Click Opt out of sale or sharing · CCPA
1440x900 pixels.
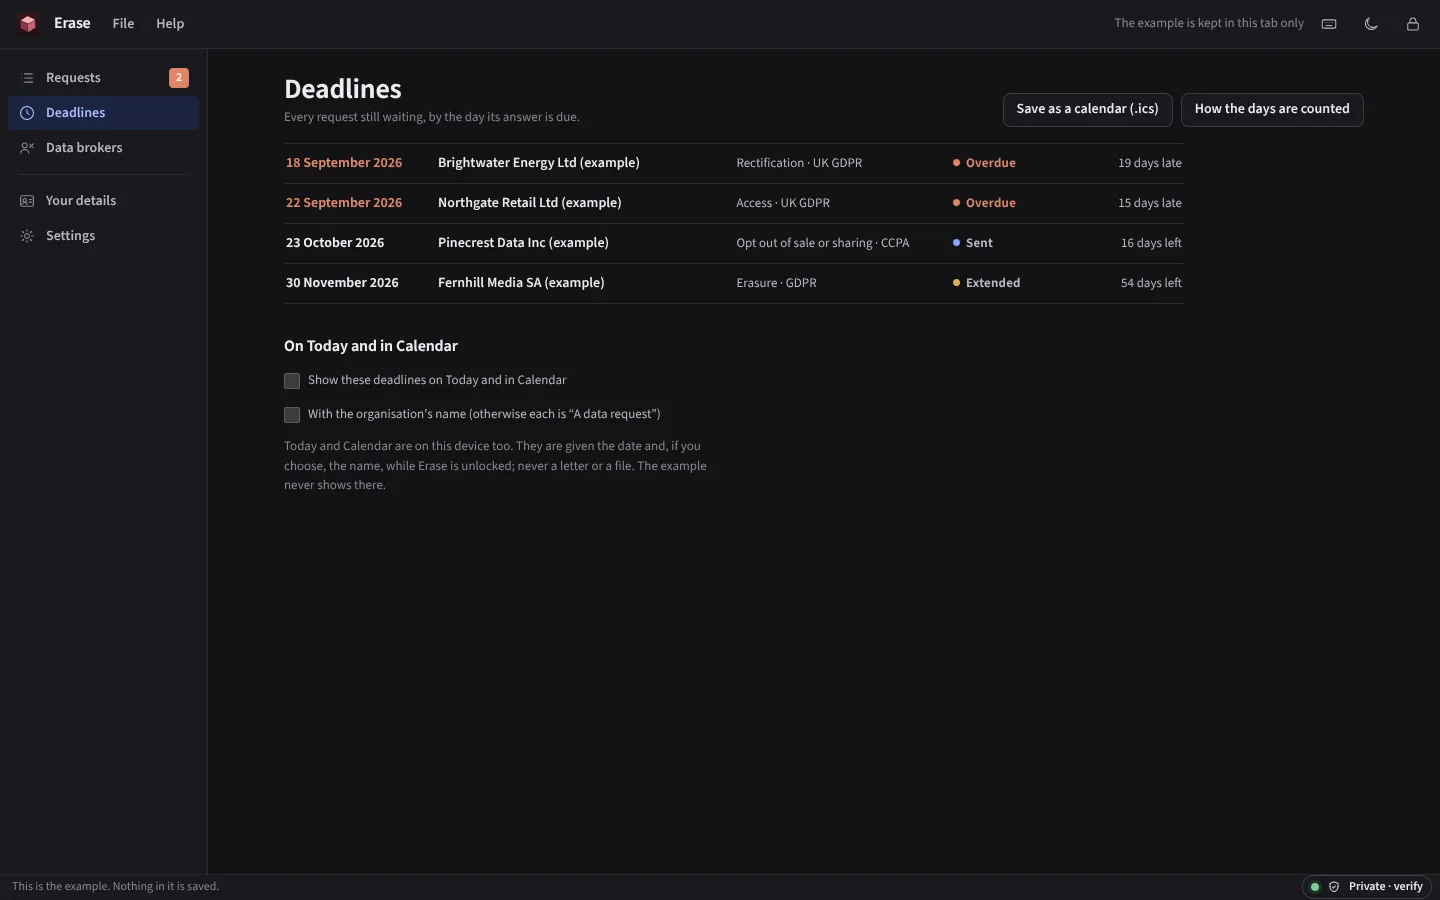pyautogui.click(x=823, y=243)
